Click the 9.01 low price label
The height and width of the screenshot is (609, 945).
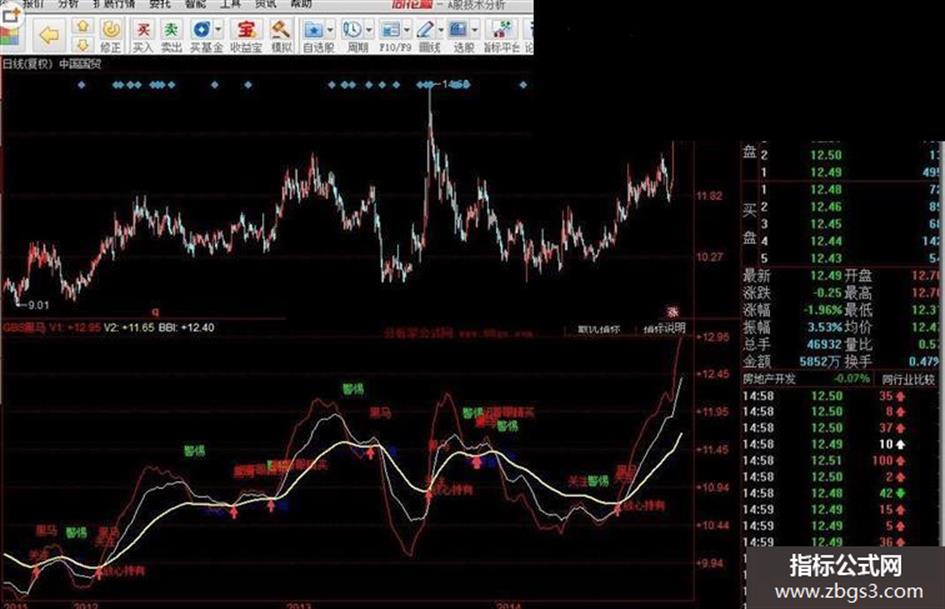[x=38, y=305]
